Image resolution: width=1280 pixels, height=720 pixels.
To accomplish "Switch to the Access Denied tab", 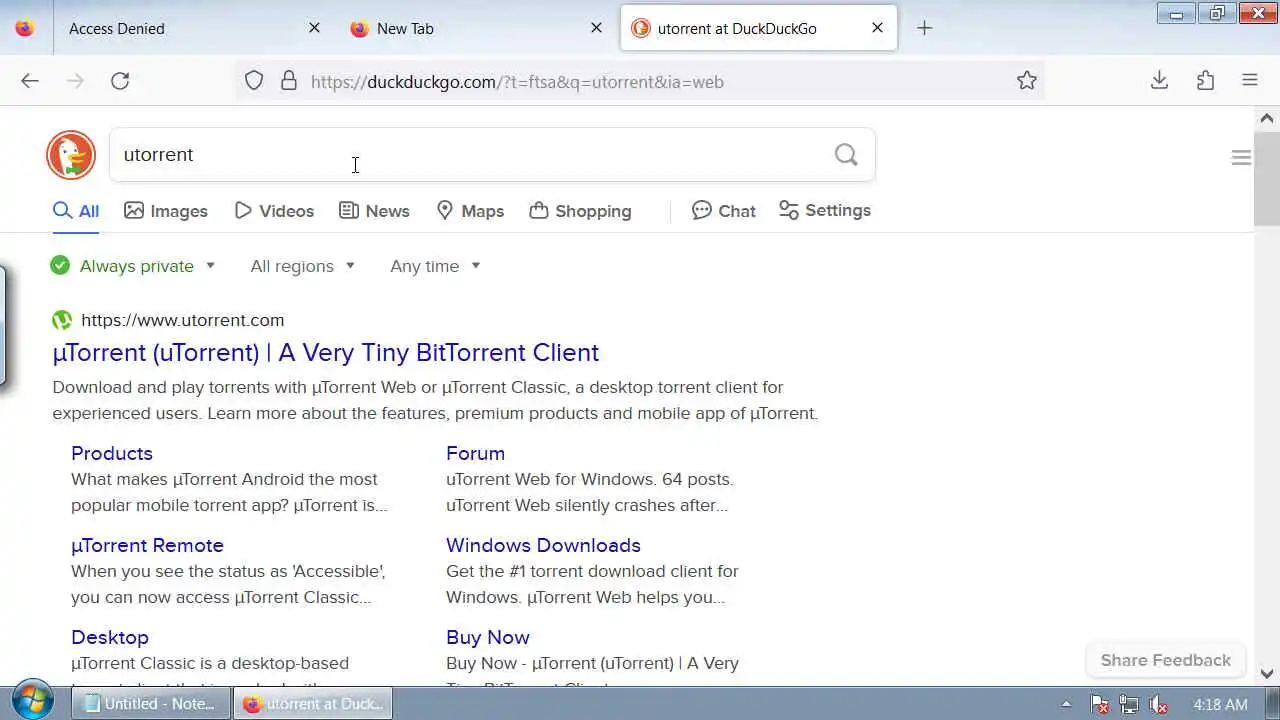I will [x=180, y=28].
